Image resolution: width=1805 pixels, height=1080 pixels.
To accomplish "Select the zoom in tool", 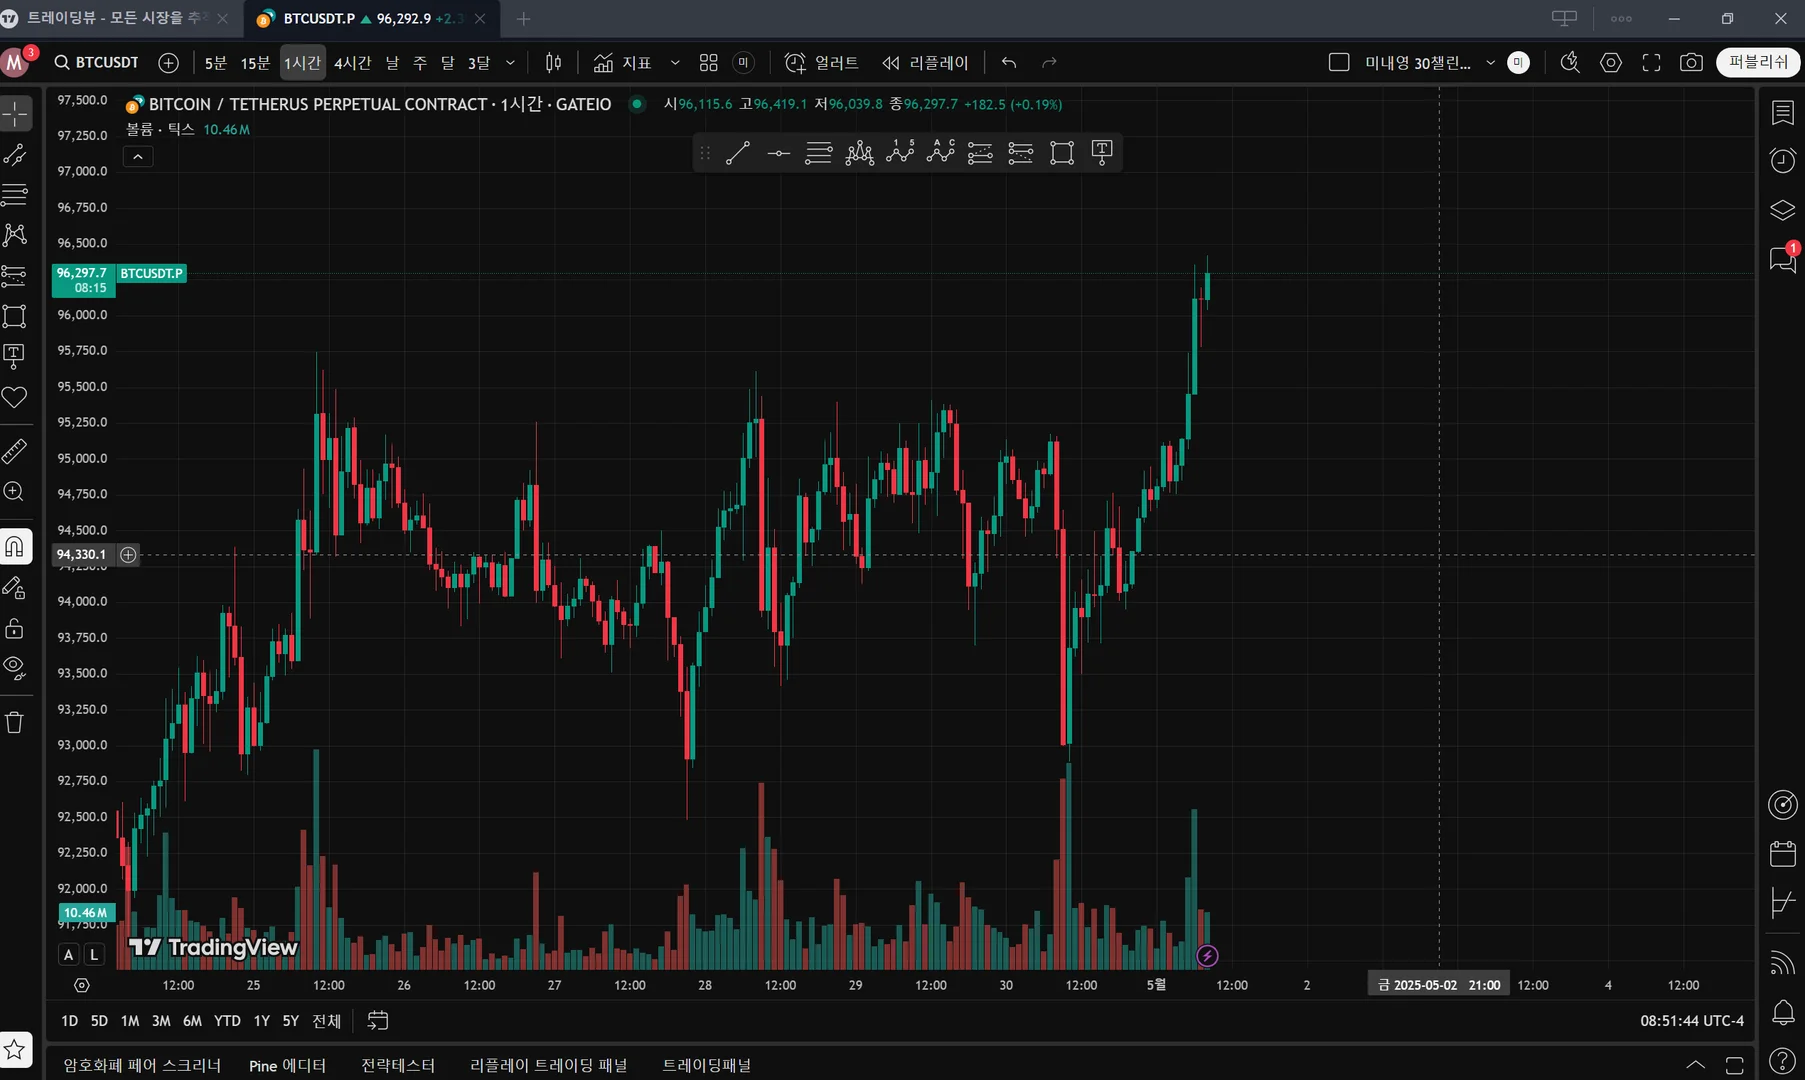I will (x=15, y=492).
